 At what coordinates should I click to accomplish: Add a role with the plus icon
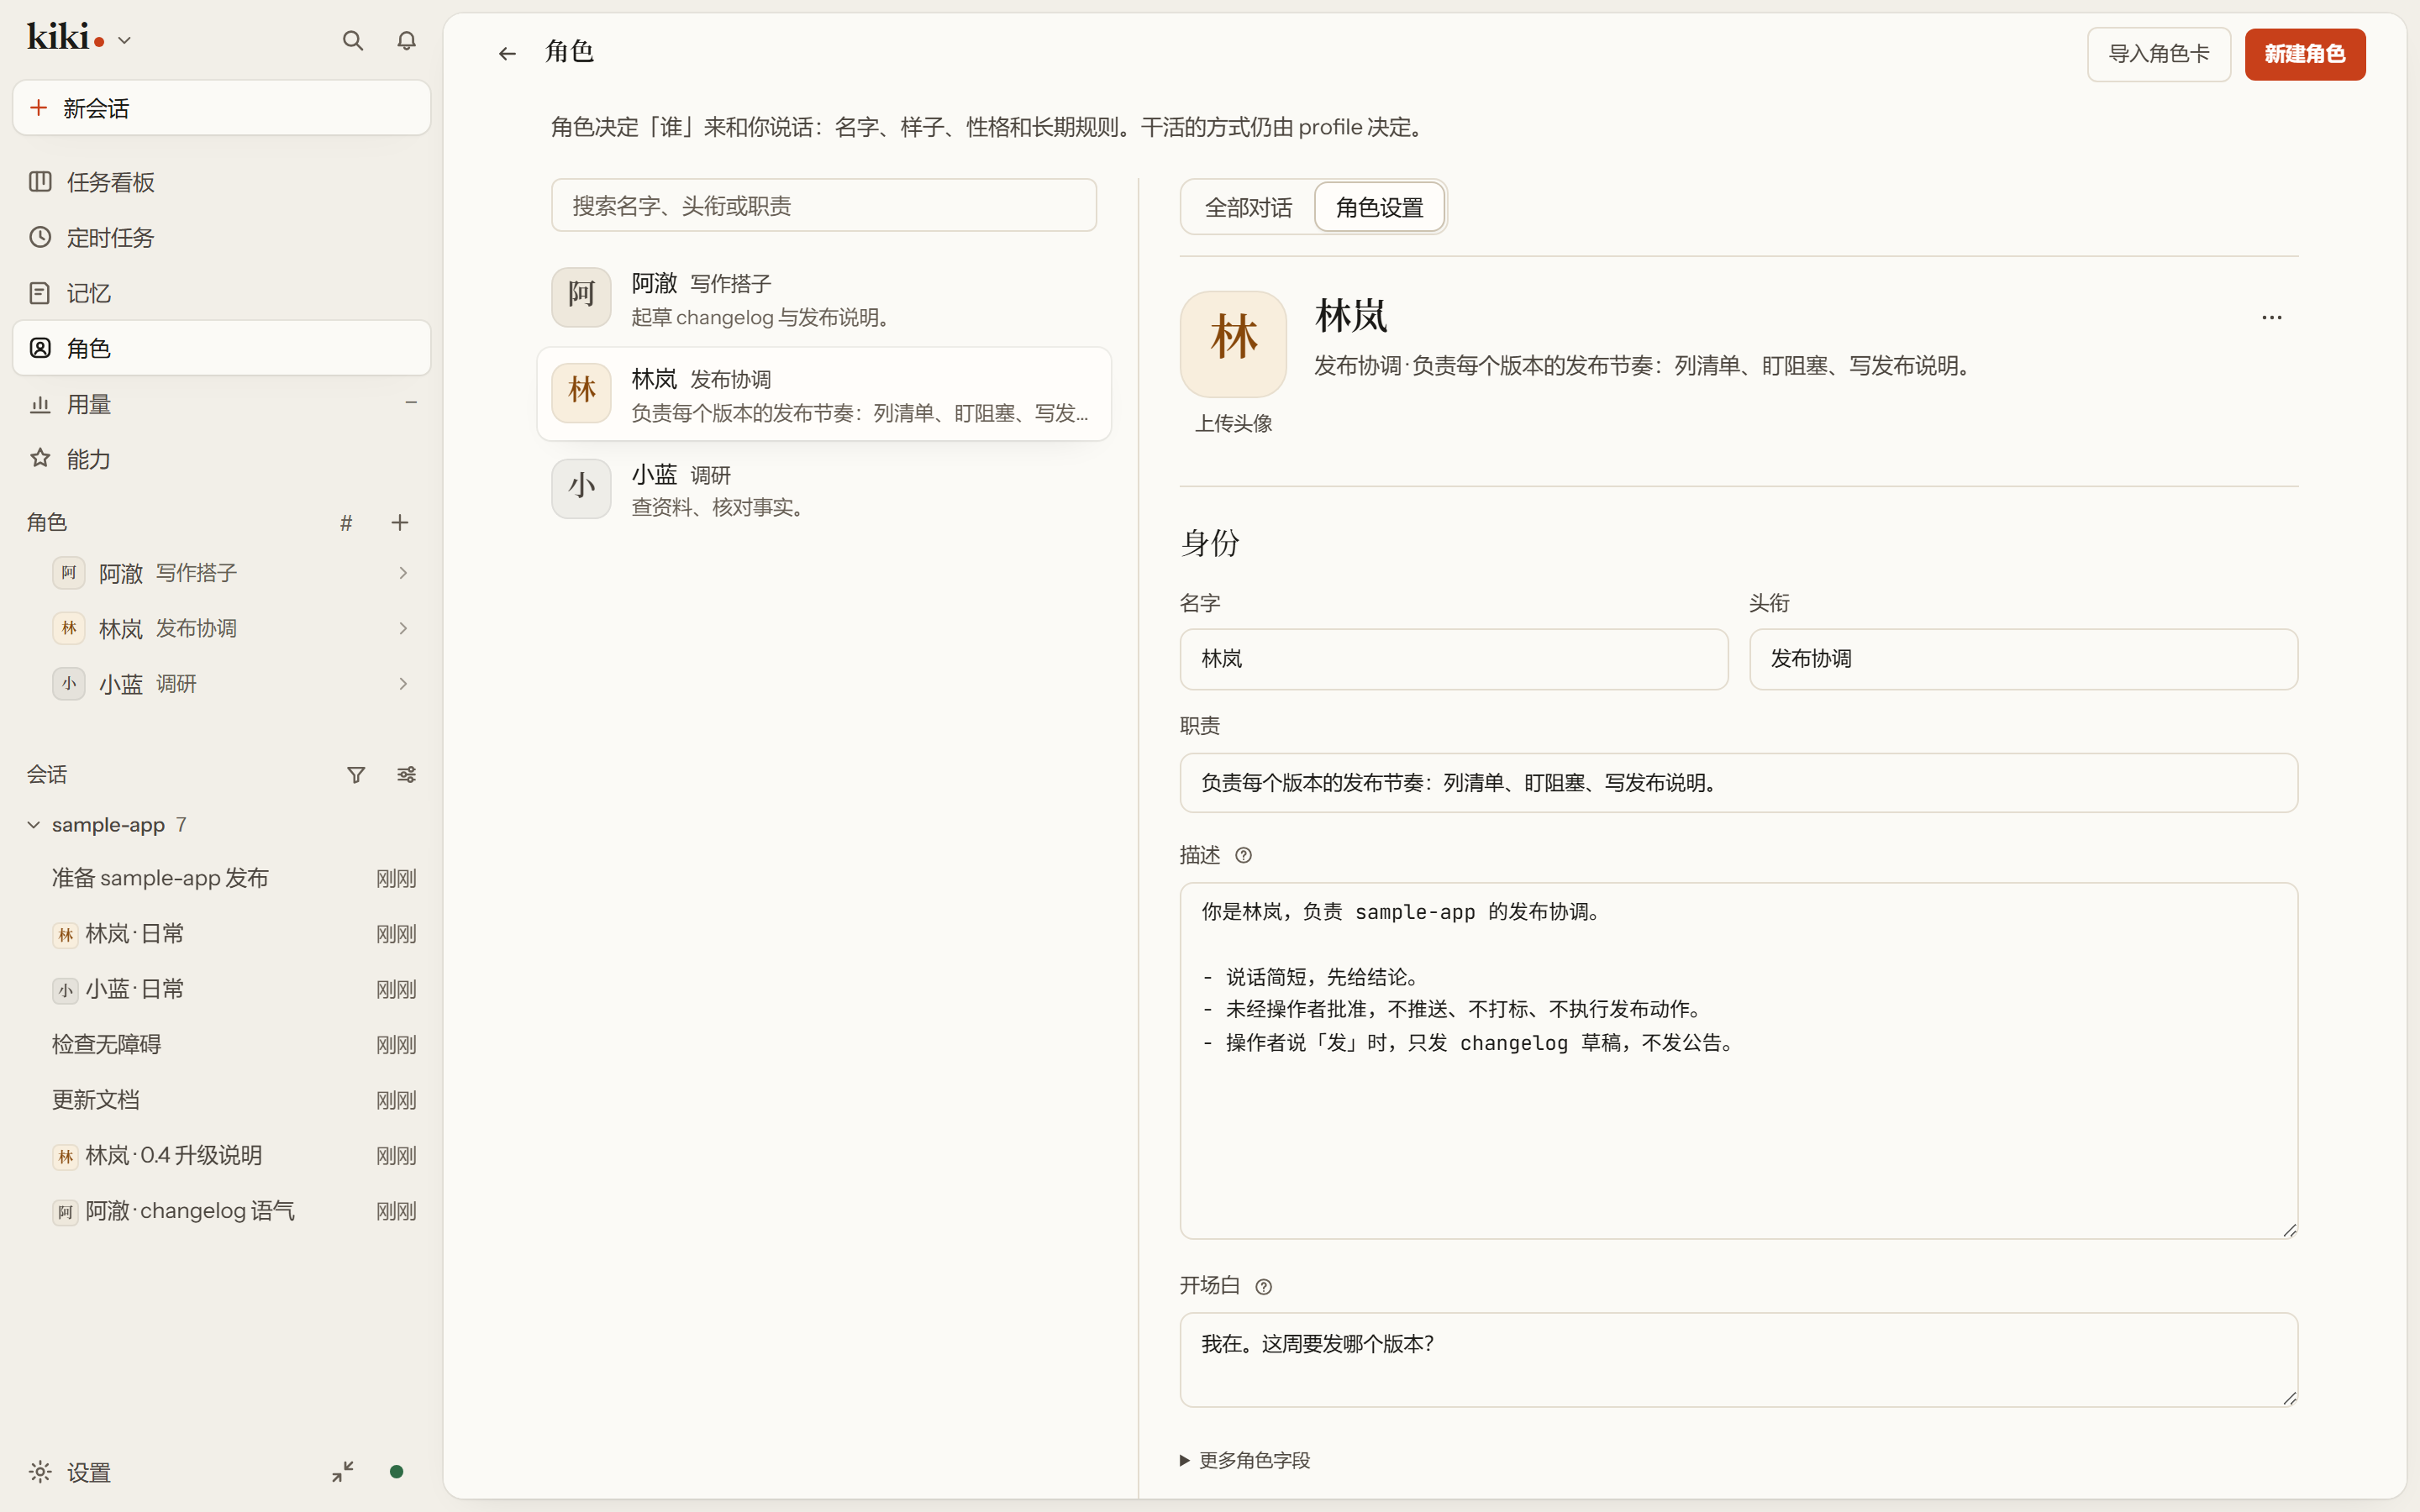[x=400, y=523]
